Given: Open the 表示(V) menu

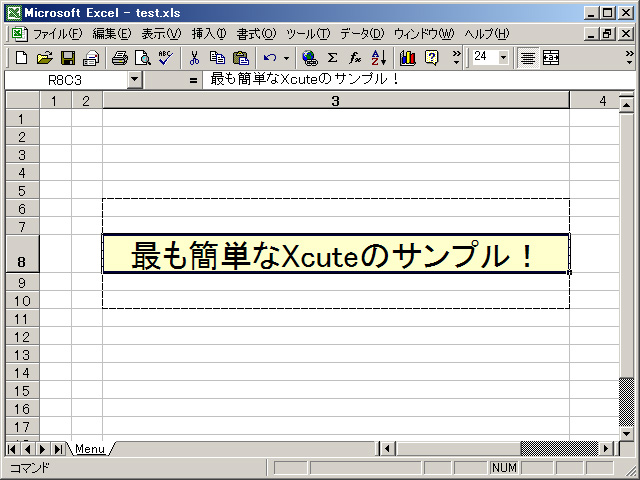Looking at the screenshot, I should 161,34.
